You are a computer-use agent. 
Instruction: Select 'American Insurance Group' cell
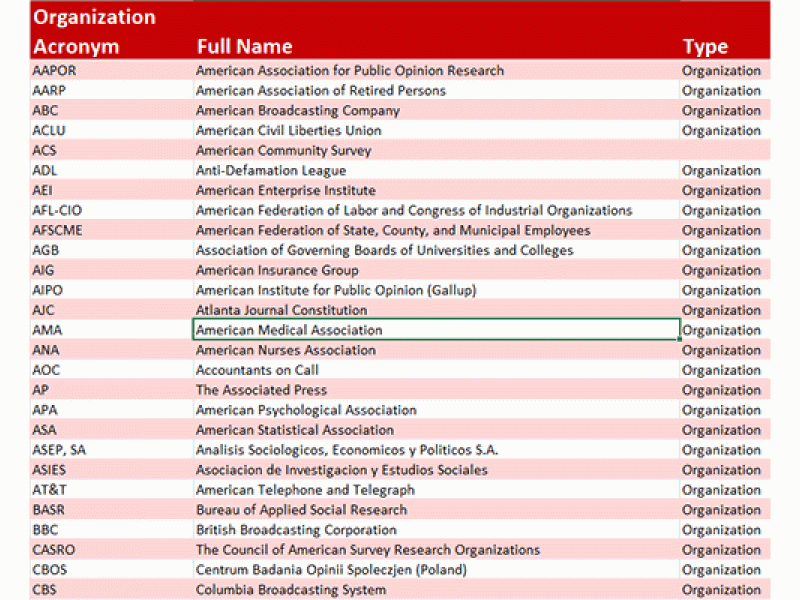436,270
